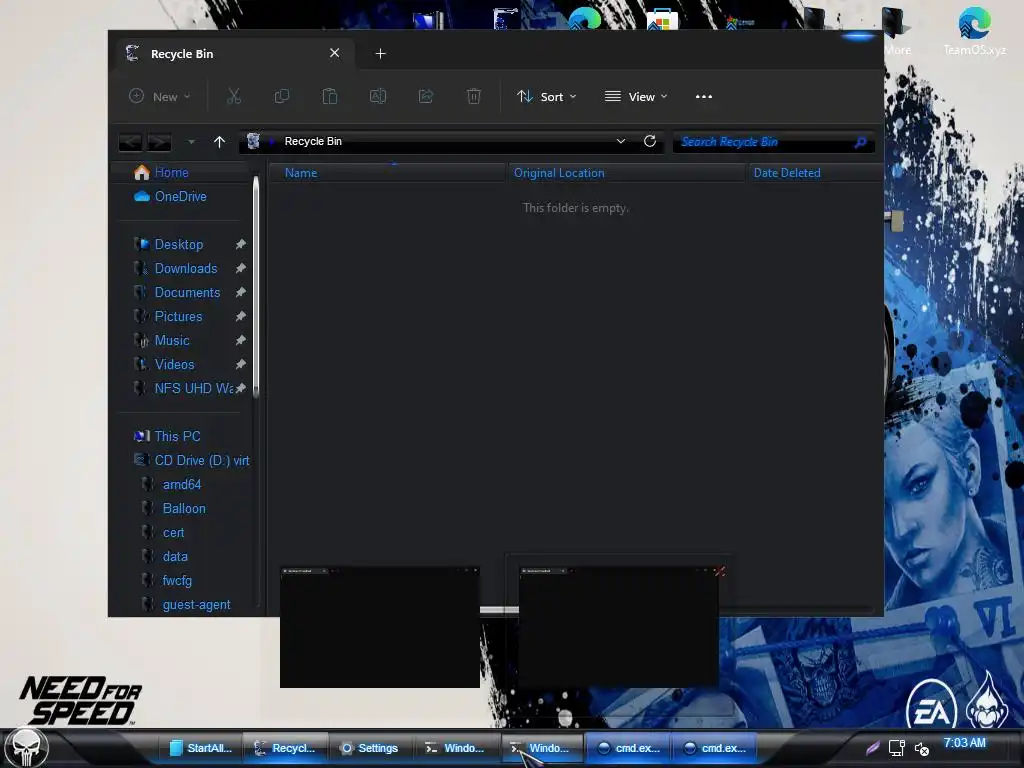The height and width of the screenshot is (768, 1024).
Task: Open the View dropdown menu
Action: click(636, 97)
